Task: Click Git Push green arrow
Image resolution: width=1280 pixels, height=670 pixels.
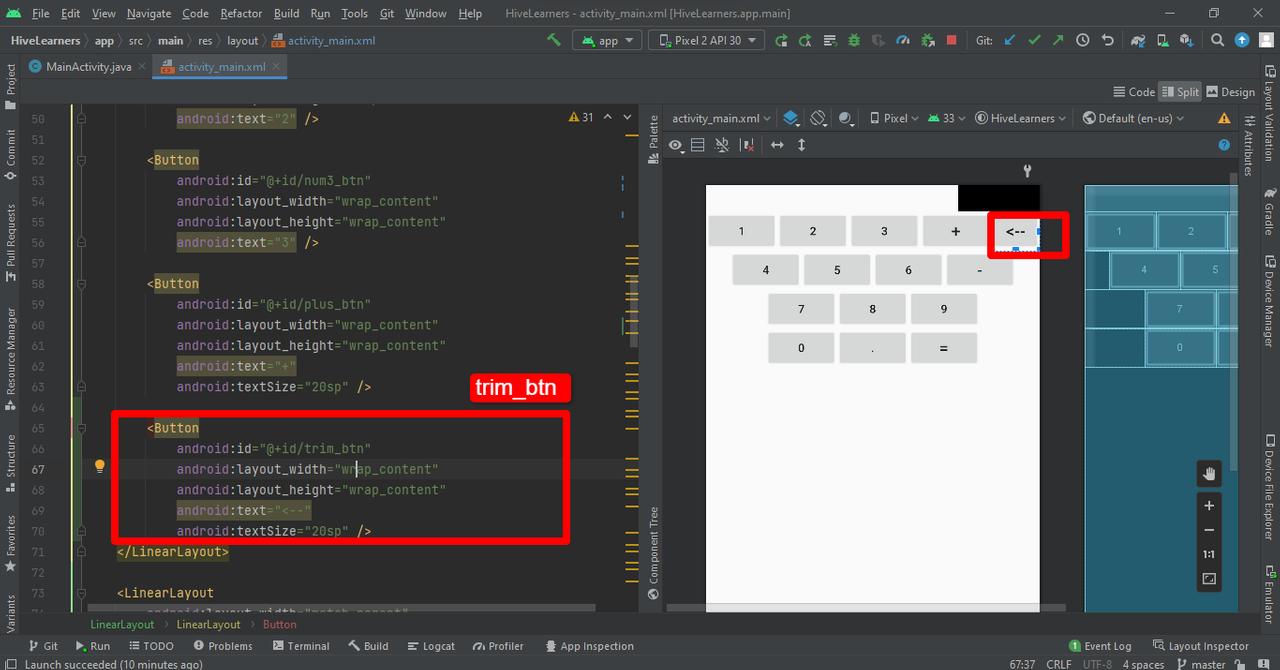Action: pyautogui.click(x=1058, y=40)
